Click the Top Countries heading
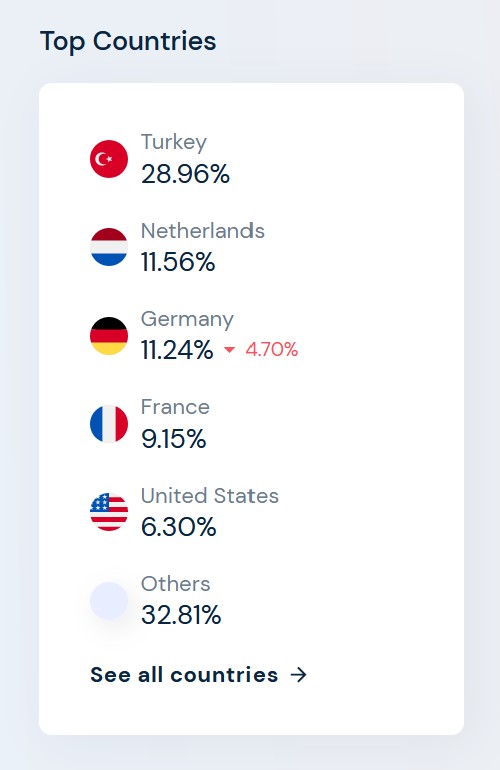The height and width of the screenshot is (770, 500). click(128, 41)
